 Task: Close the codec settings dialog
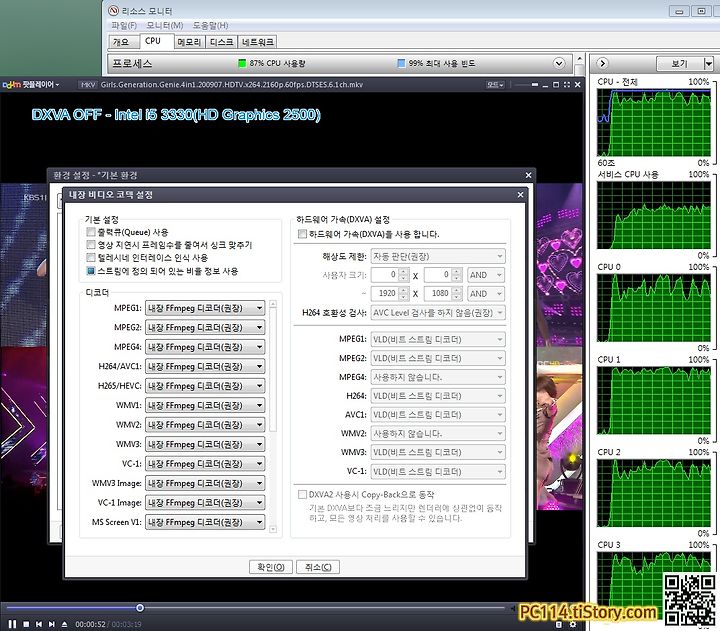click(x=520, y=195)
